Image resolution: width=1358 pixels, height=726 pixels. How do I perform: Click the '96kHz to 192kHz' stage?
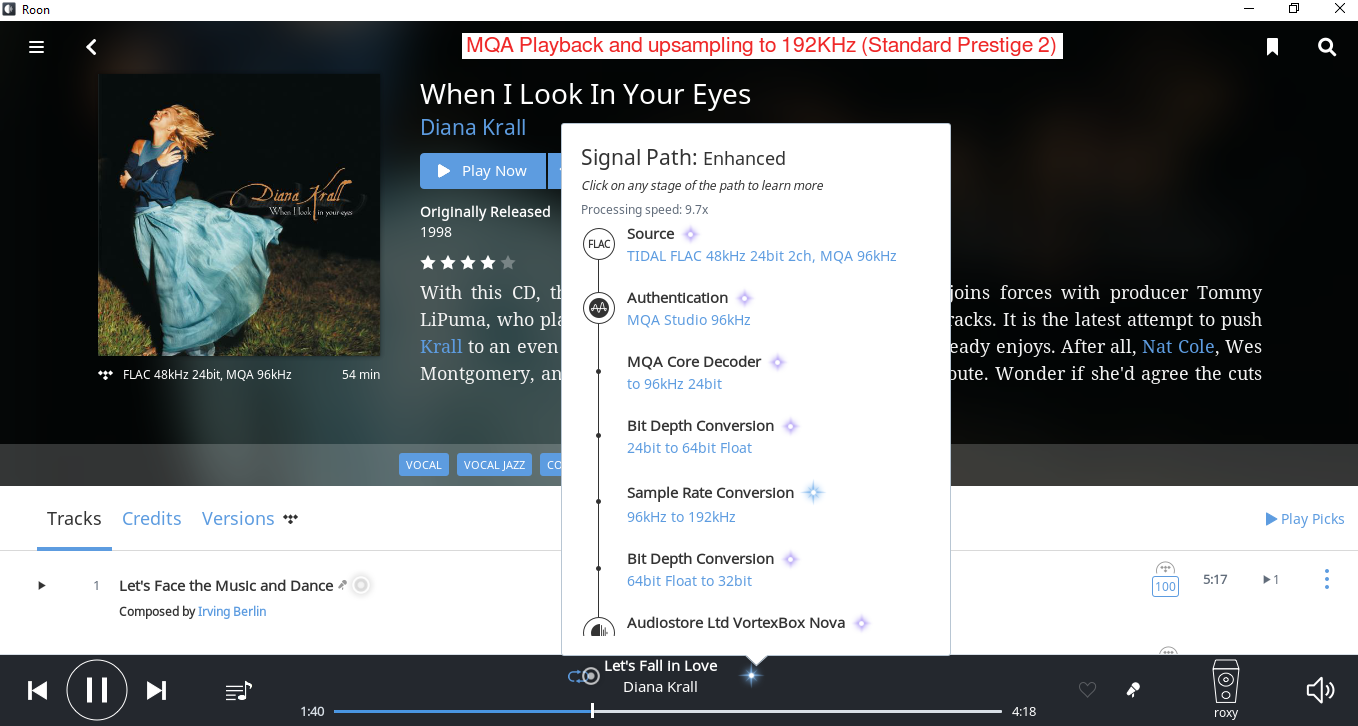click(681, 517)
